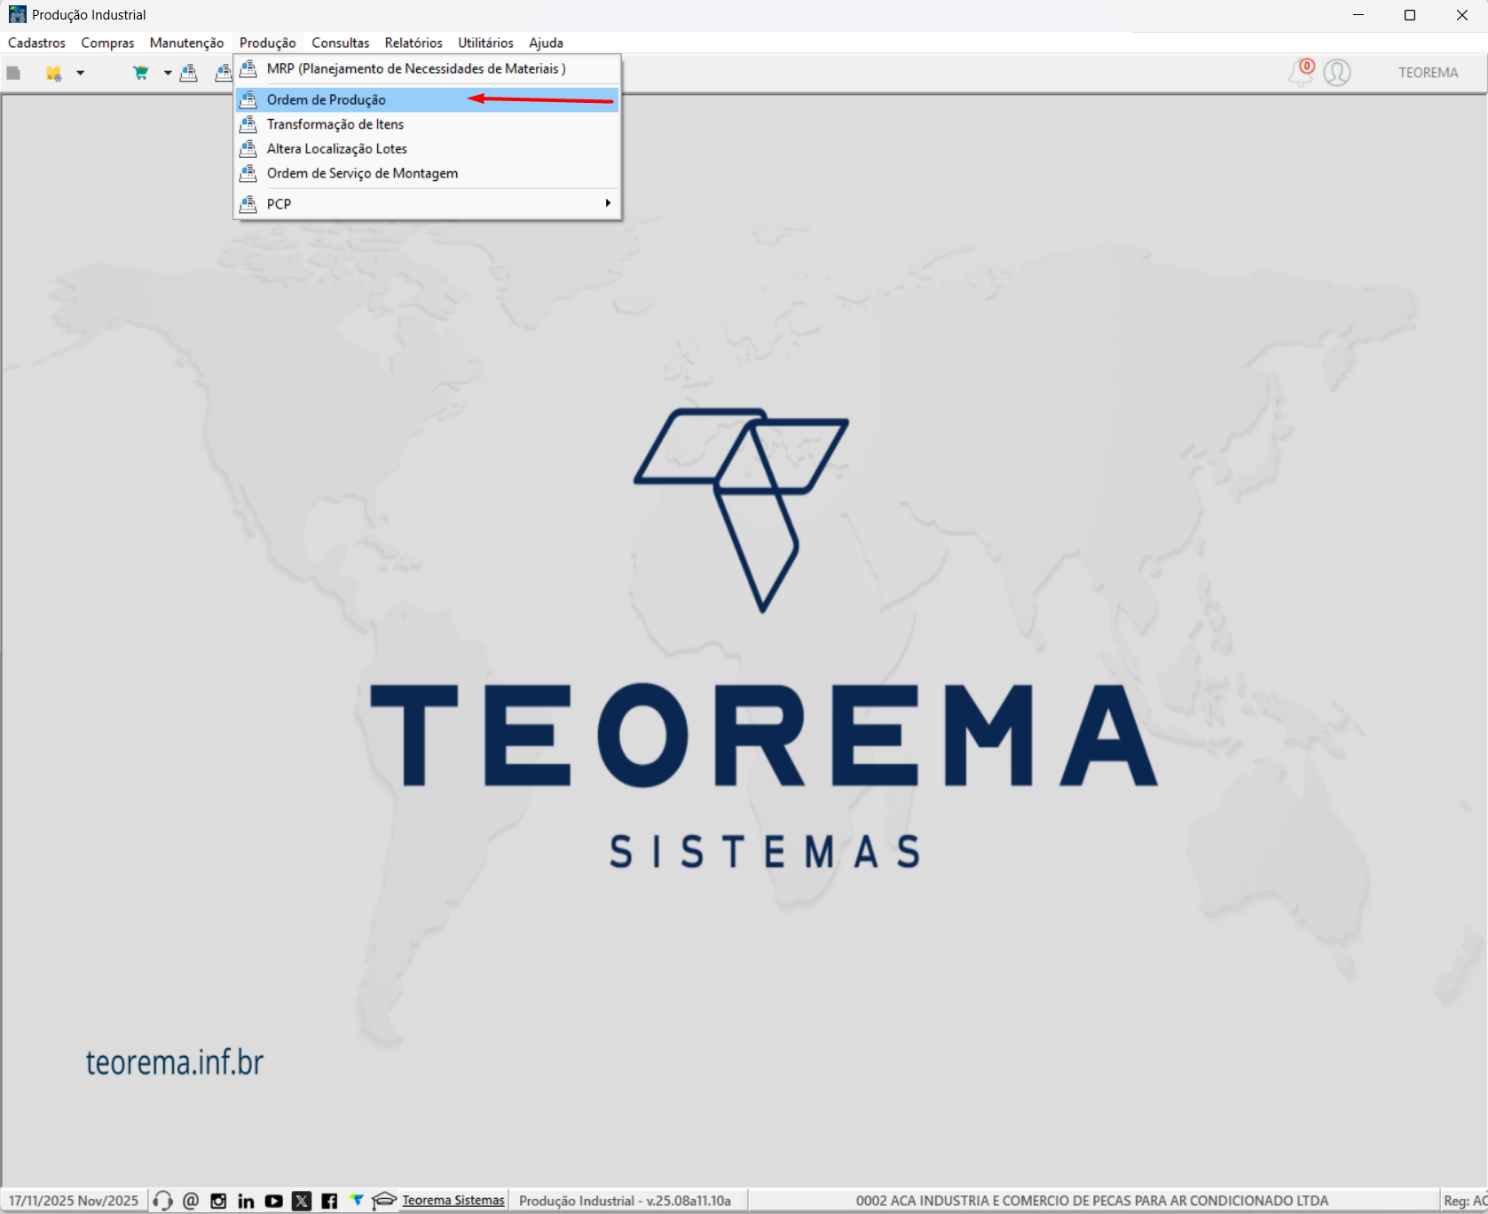The width and height of the screenshot is (1488, 1214).
Task: Click the TEOREMA user name label
Action: [1428, 72]
